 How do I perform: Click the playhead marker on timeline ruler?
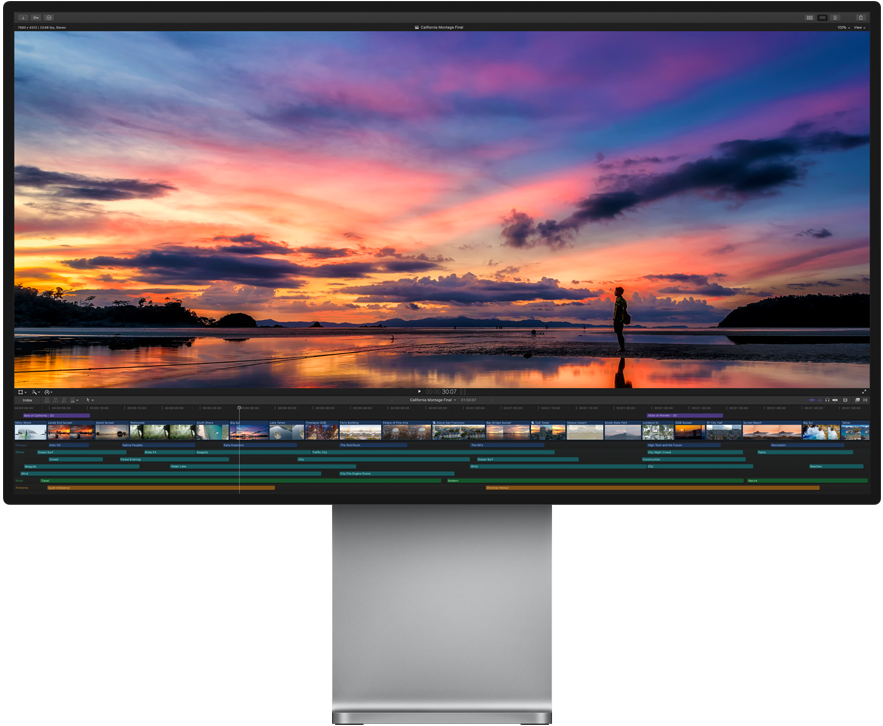pos(239,408)
